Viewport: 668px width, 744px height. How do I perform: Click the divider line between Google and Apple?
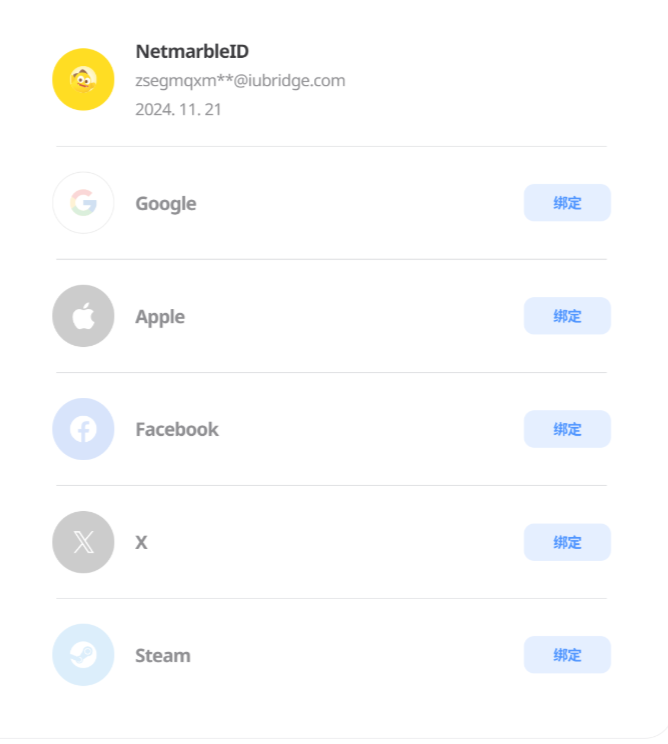331,259
